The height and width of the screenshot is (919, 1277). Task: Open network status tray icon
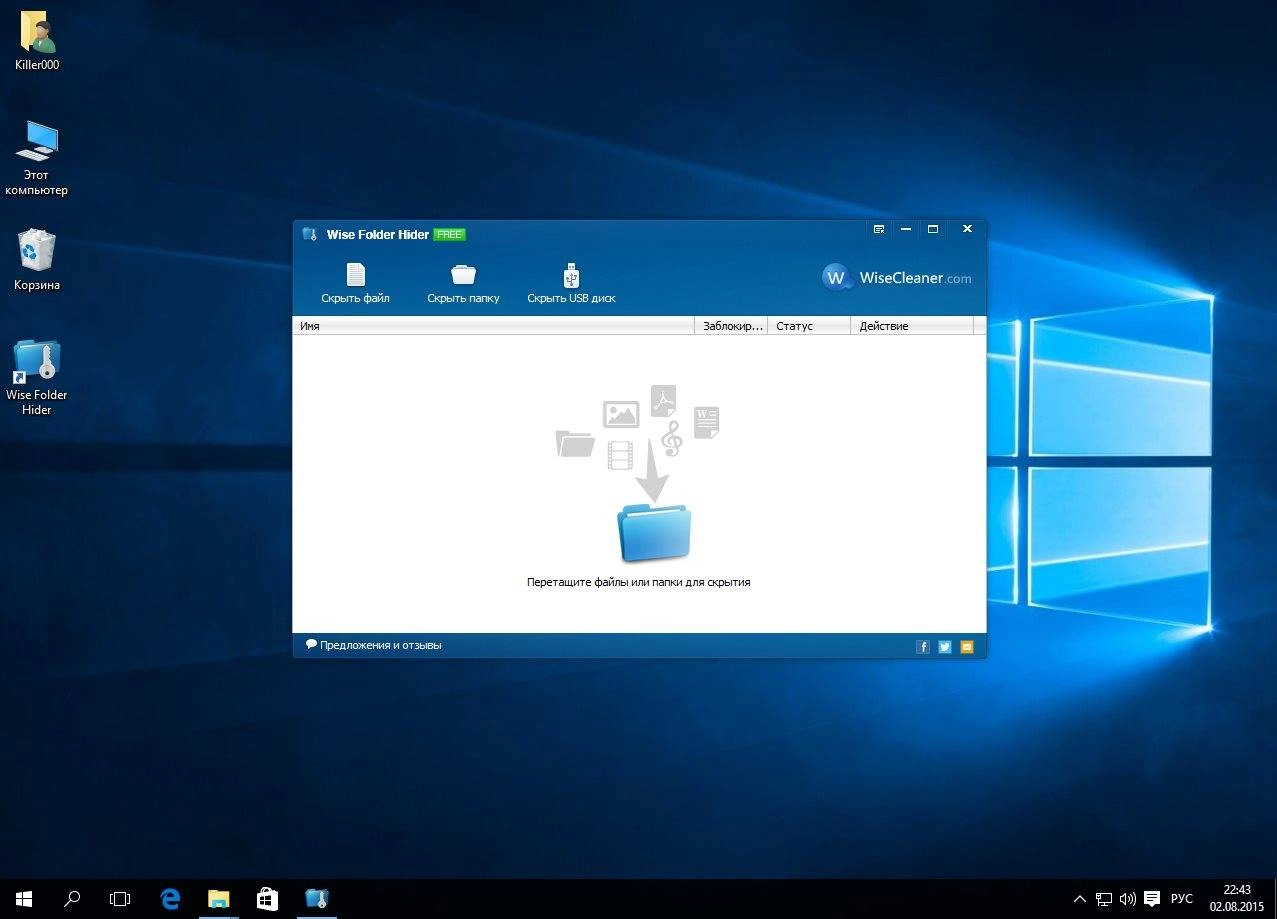click(x=1104, y=899)
